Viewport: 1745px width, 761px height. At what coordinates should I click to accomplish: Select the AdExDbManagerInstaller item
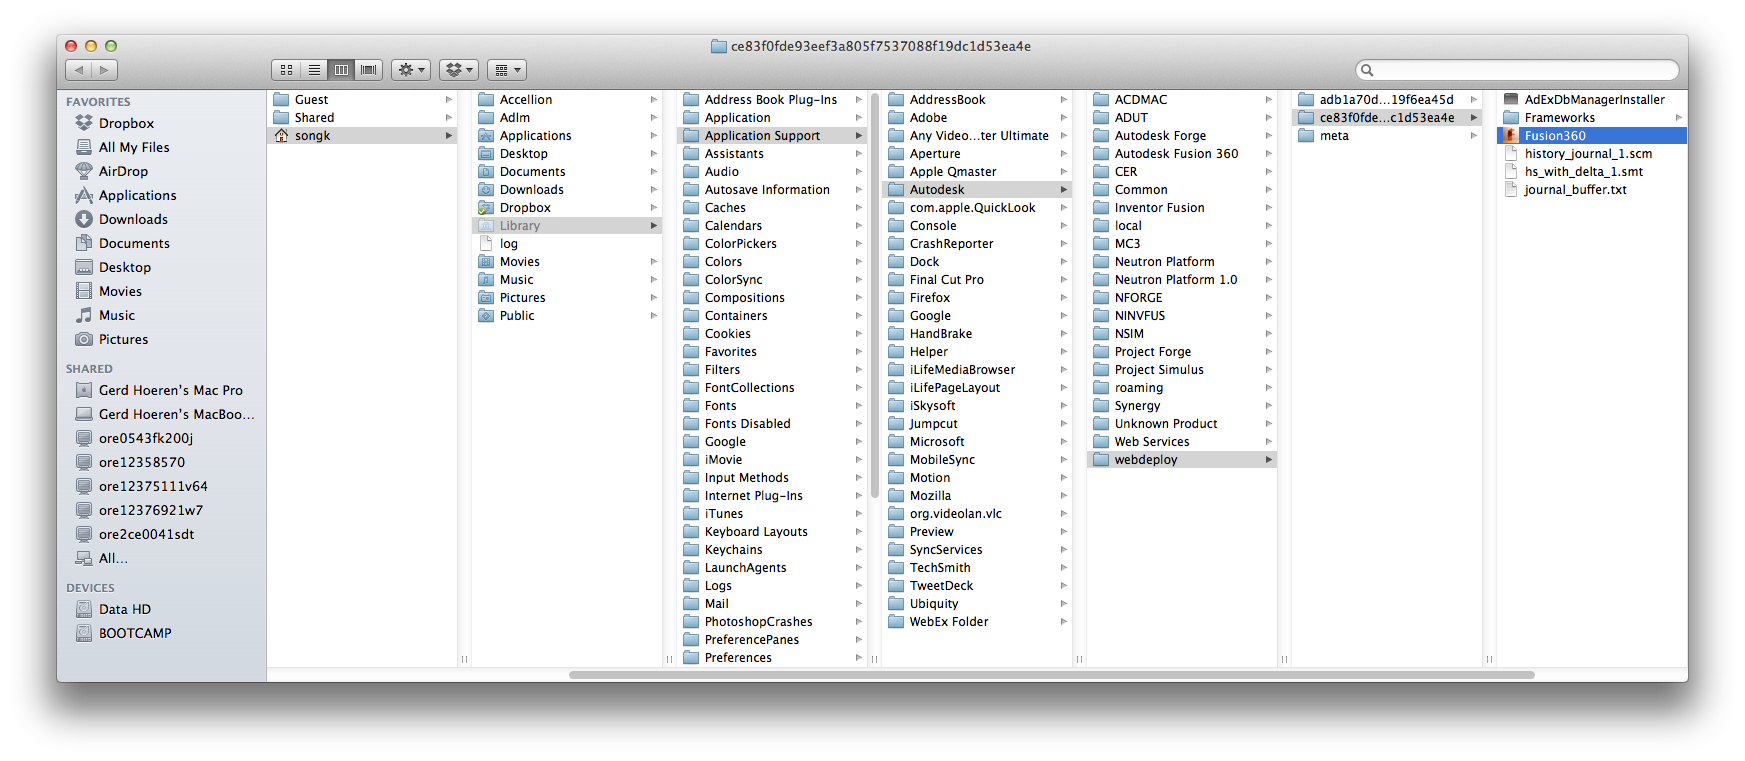pyautogui.click(x=1592, y=100)
